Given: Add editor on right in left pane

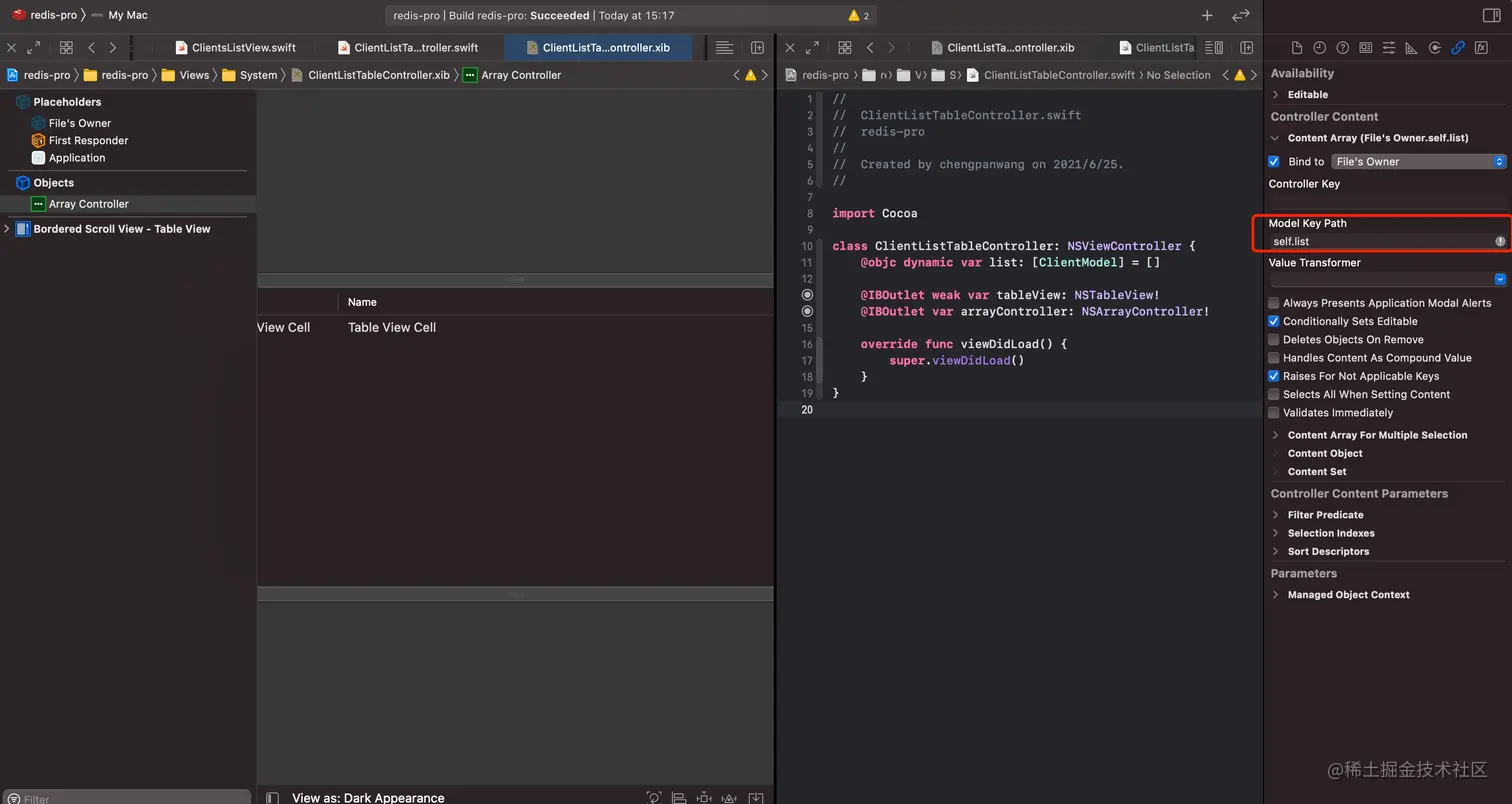Looking at the screenshot, I should (757, 47).
